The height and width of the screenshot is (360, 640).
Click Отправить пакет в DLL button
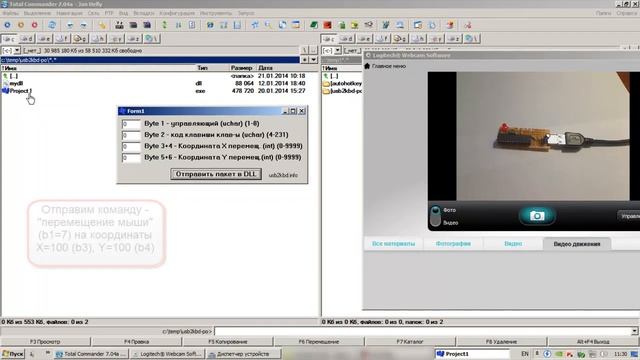(216, 174)
